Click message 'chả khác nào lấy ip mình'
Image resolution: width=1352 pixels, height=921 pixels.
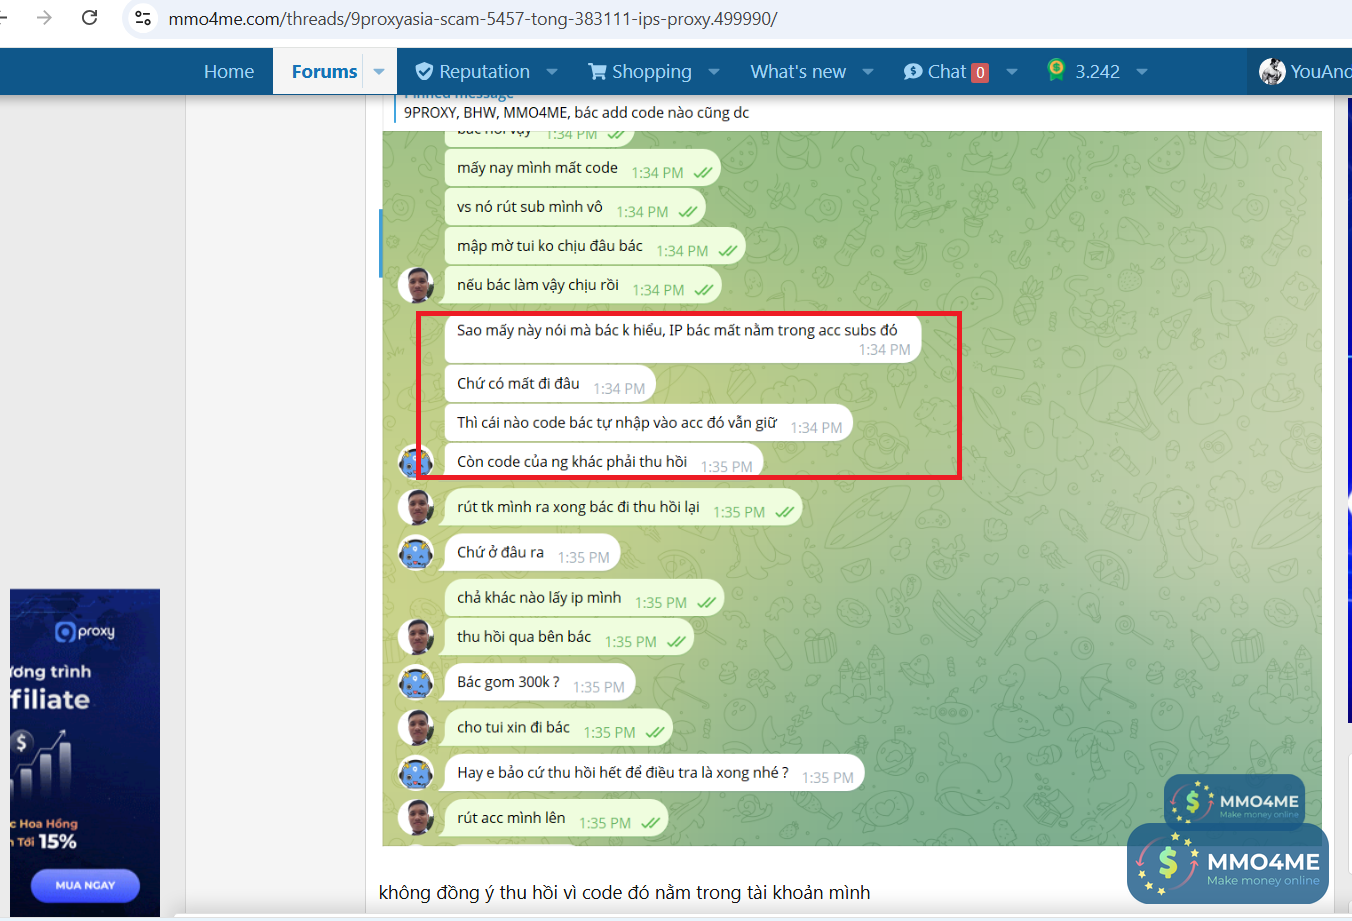pyautogui.click(x=584, y=598)
